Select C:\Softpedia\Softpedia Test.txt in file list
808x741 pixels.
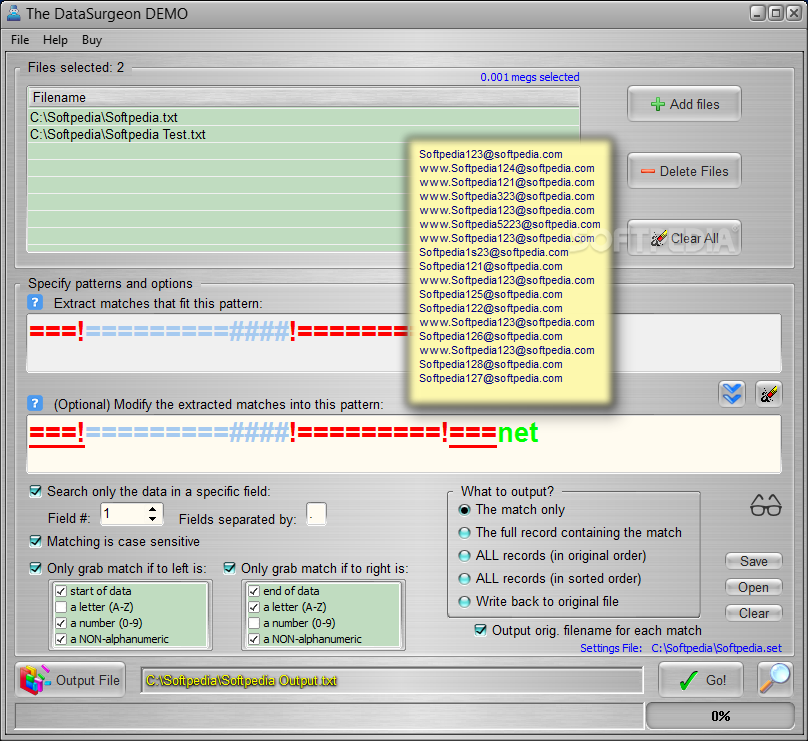point(304,134)
